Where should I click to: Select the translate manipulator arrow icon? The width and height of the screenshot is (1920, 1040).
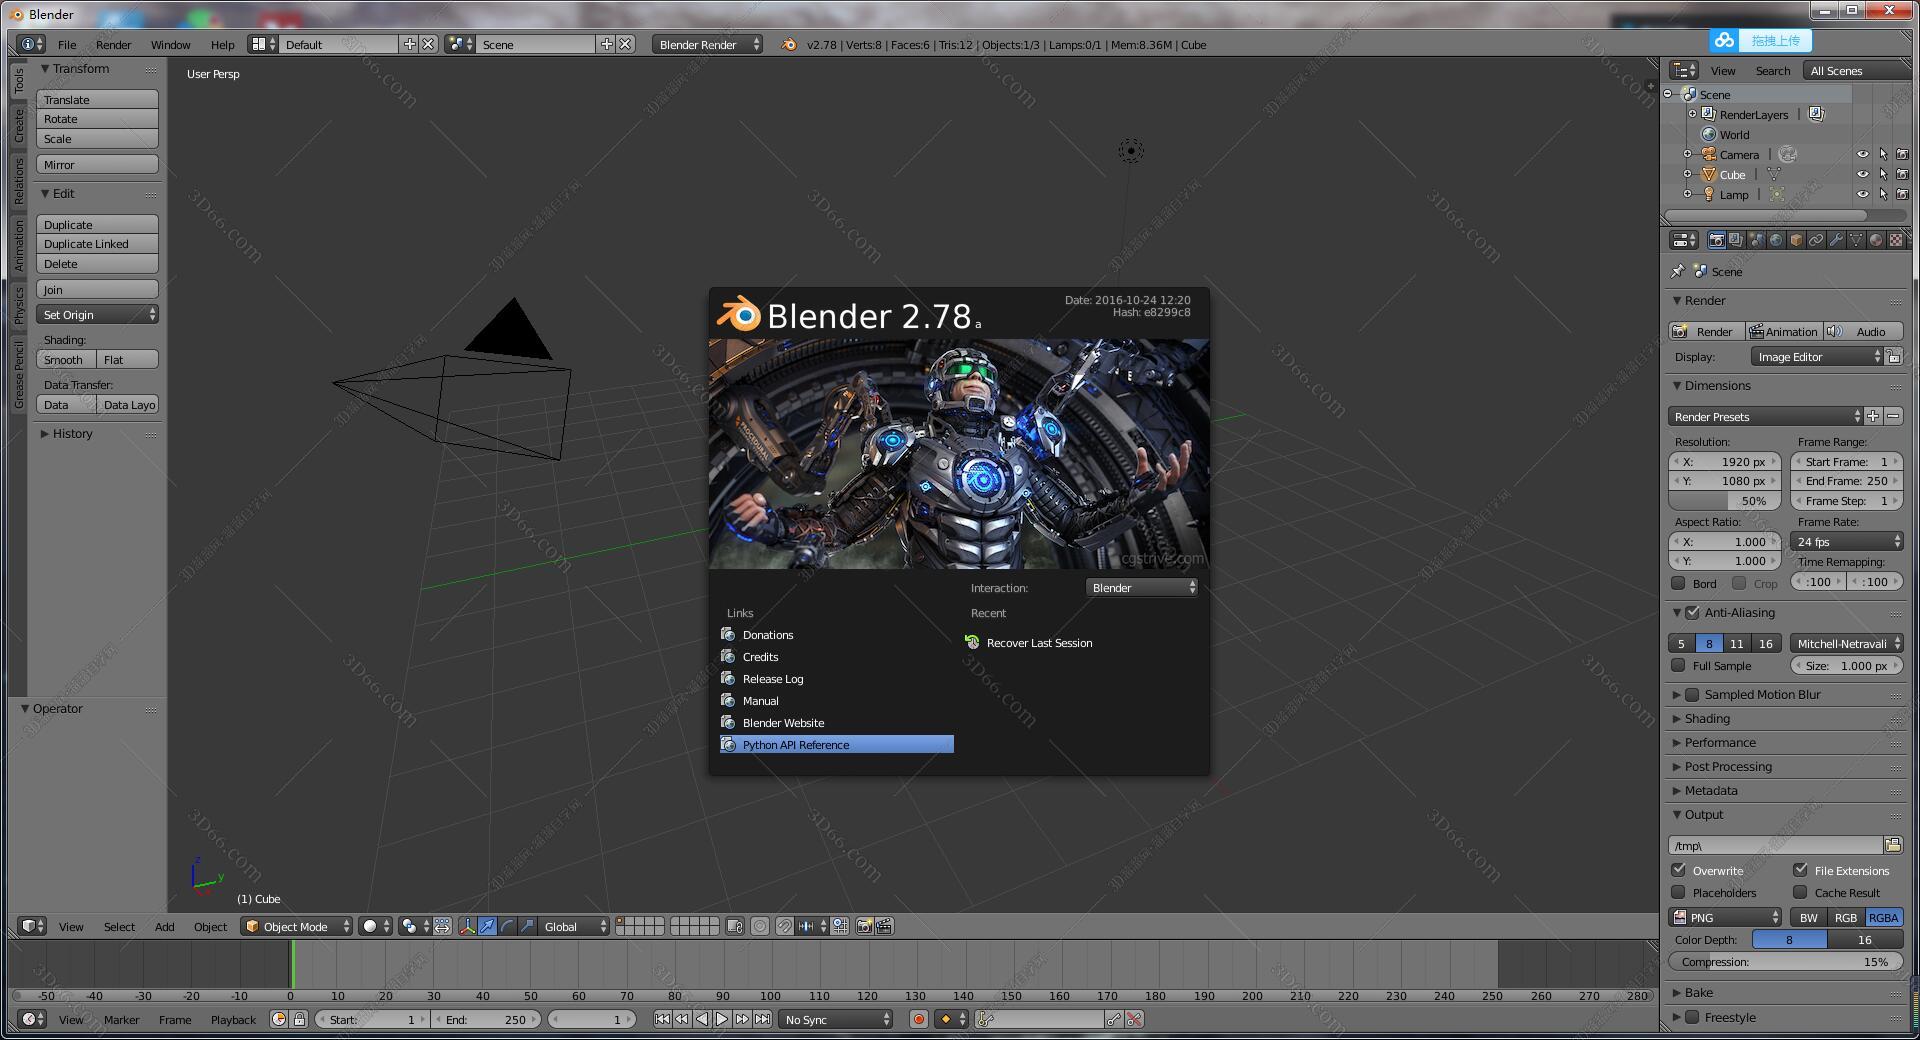487,927
